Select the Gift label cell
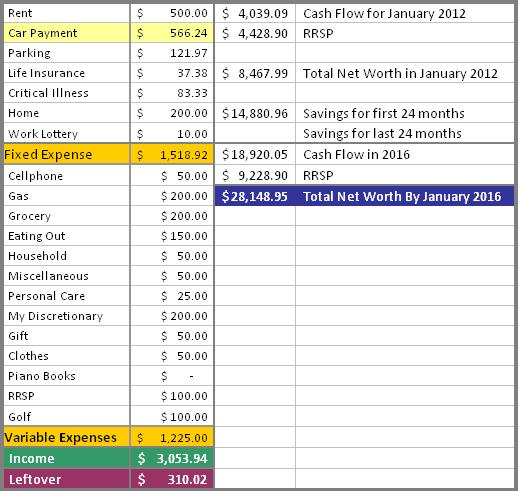Image resolution: width=518 pixels, height=491 pixels. pyautogui.click(x=67, y=336)
